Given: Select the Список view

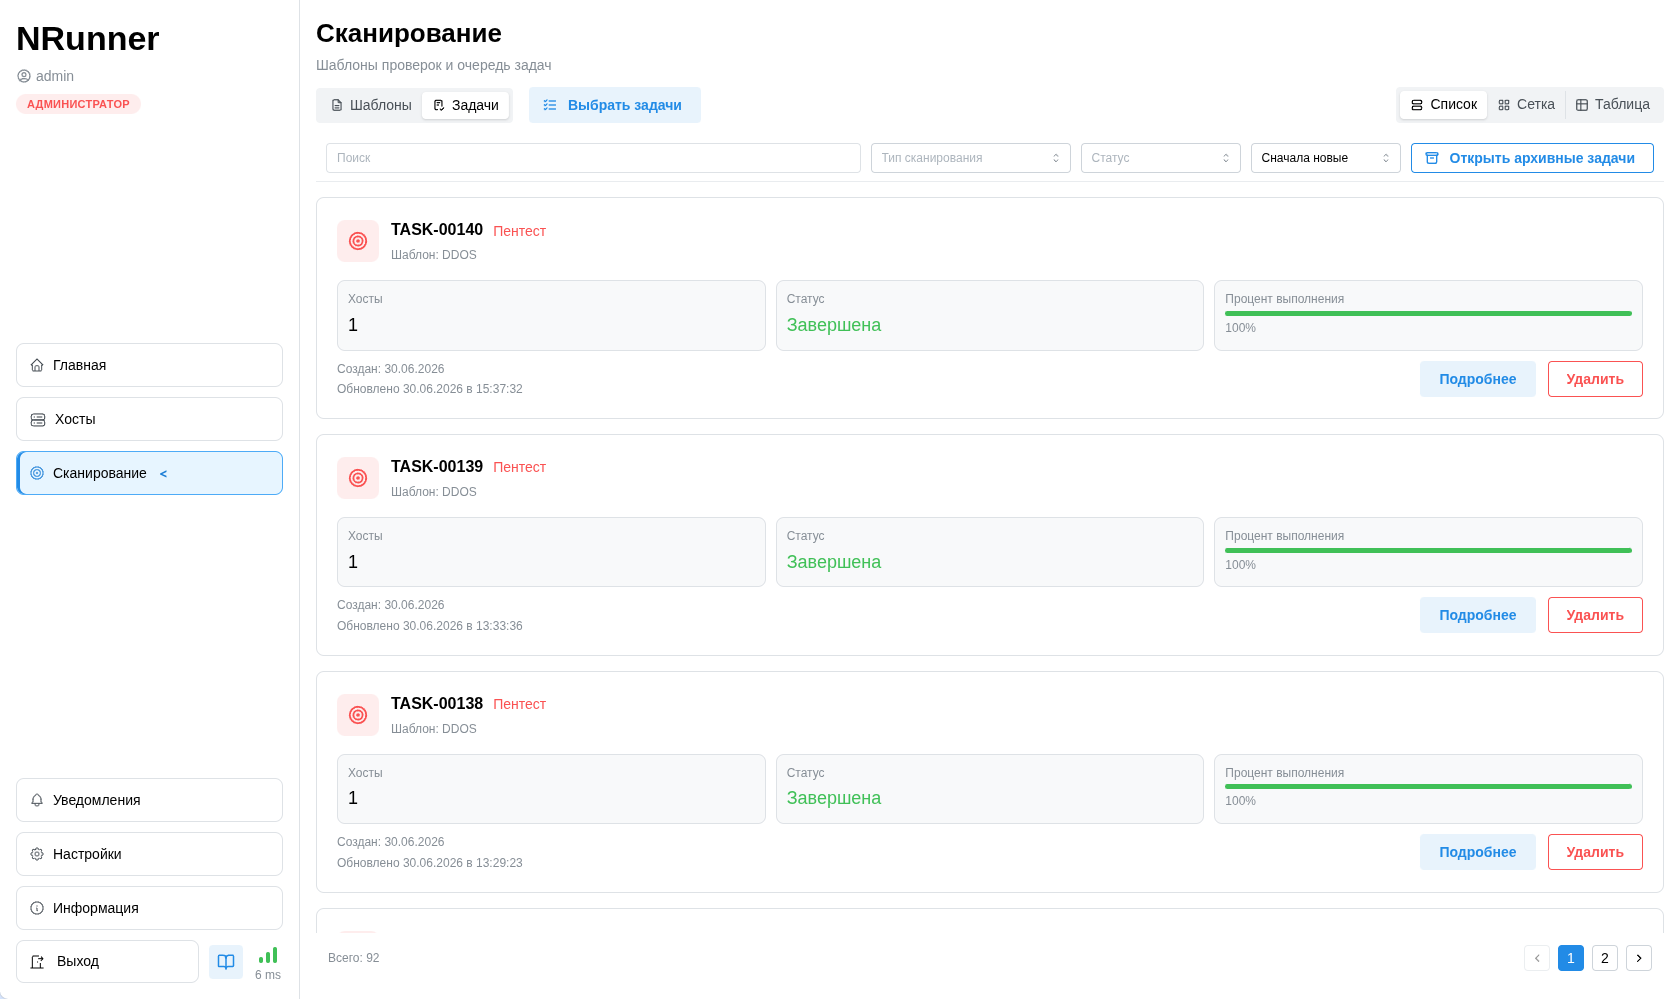Looking at the screenshot, I should (x=1443, y=105).
